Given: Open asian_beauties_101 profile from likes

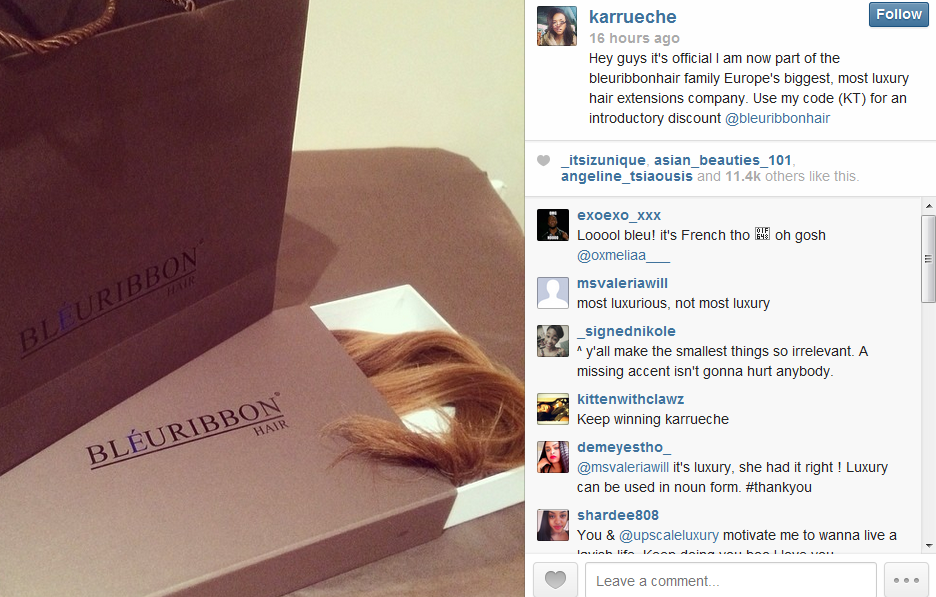Looking at the screenshot, I should pyautogui.click(x=722, y=160).
